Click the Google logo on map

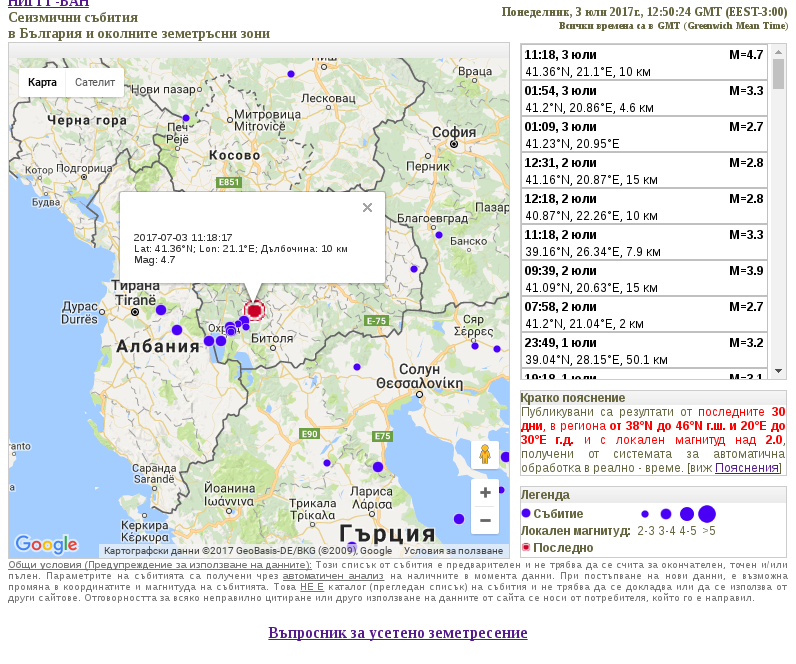(x=46, y=544)
